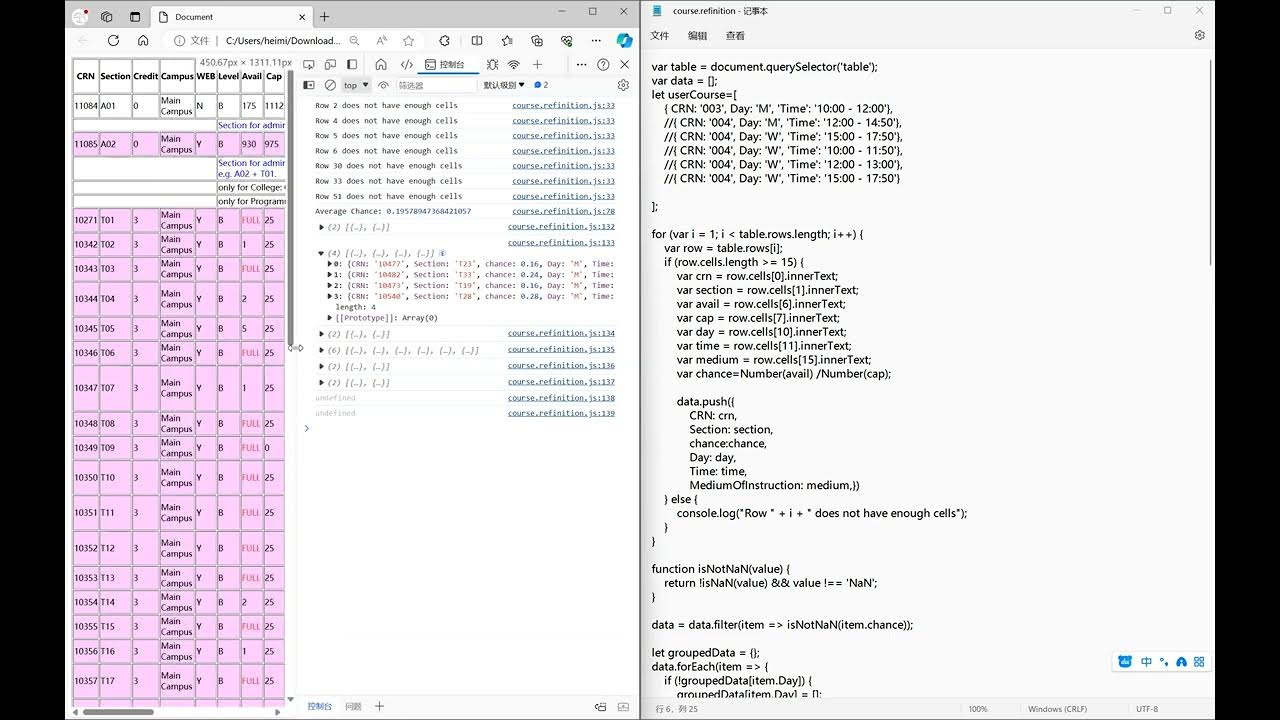This screenshot has height=720, width=1280.
Task: Toggle the console sidebar
Action: 309,85
